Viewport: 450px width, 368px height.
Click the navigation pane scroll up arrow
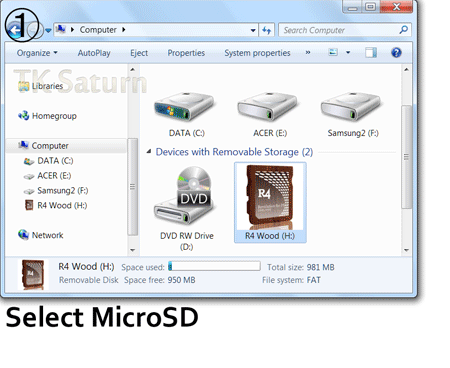point(133,69)
